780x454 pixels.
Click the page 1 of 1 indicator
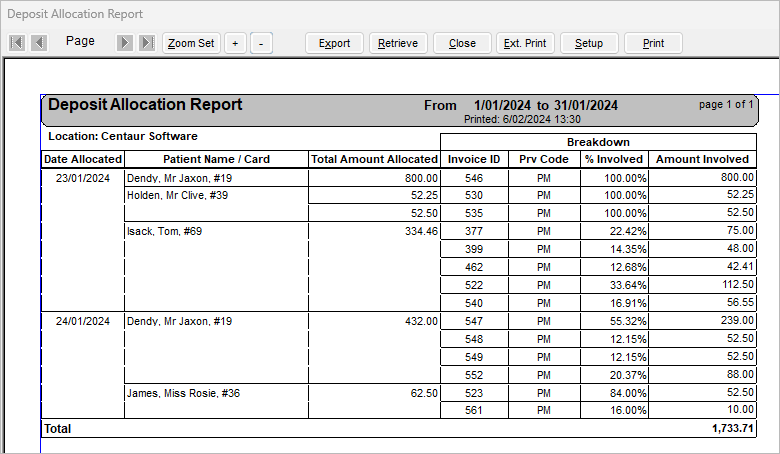point(726,104)
